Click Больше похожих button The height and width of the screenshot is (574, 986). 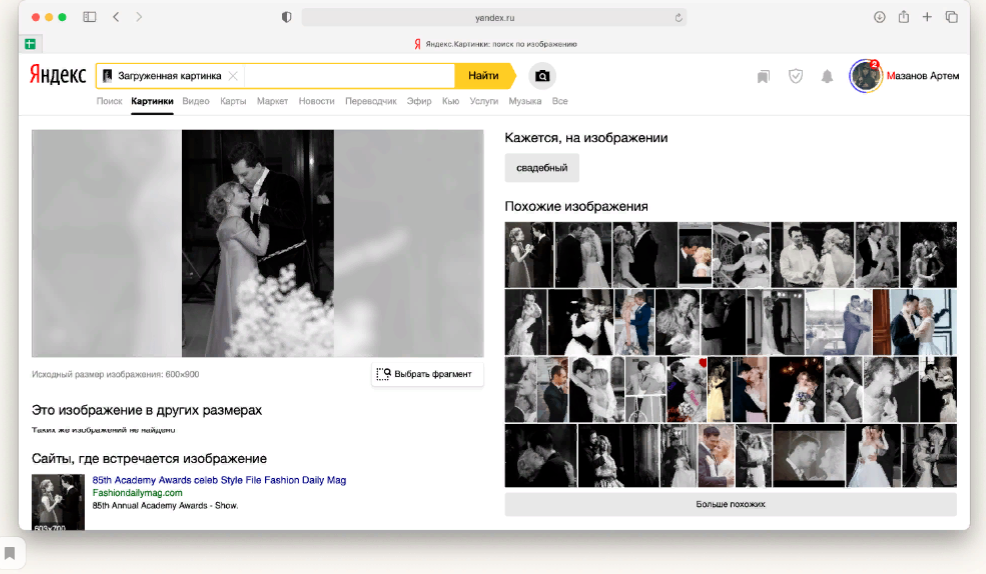[730, 504]
